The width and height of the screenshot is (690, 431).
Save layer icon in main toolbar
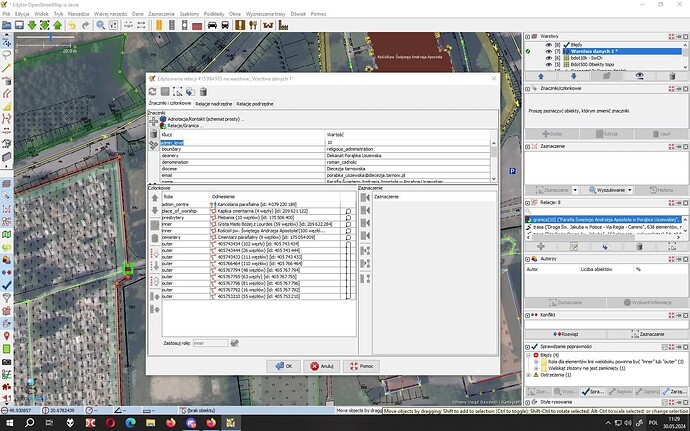[x=19, y=25]
